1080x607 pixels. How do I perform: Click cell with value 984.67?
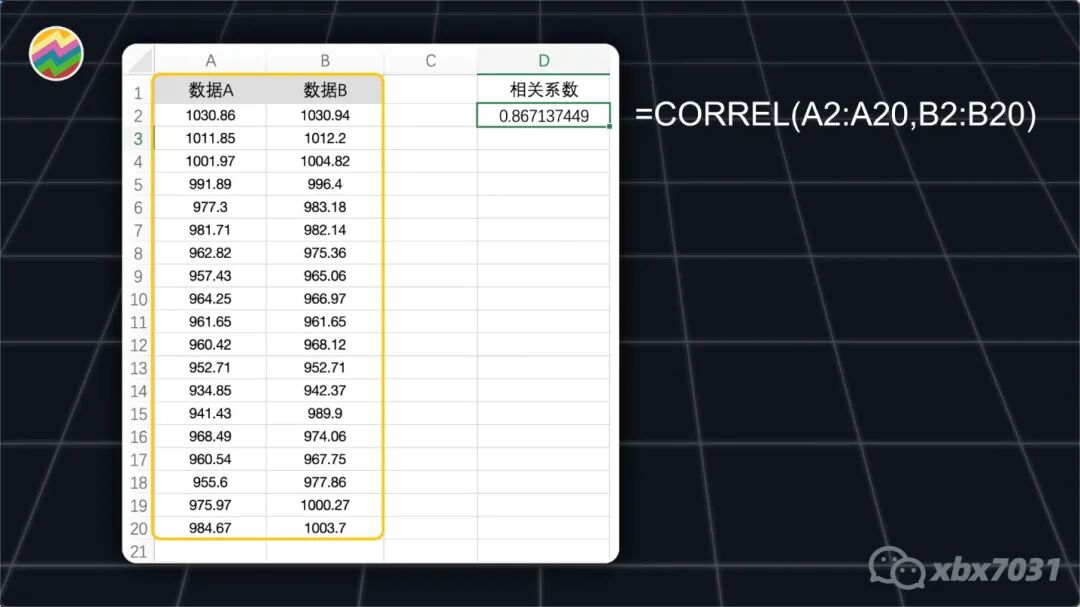210,528
